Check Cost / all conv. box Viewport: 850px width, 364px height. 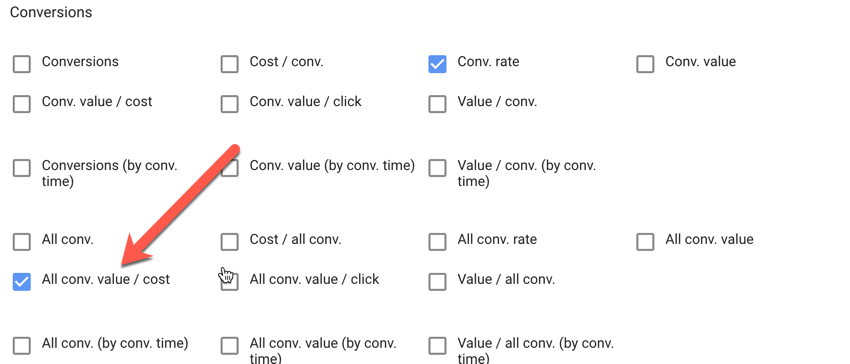[229, 242]
